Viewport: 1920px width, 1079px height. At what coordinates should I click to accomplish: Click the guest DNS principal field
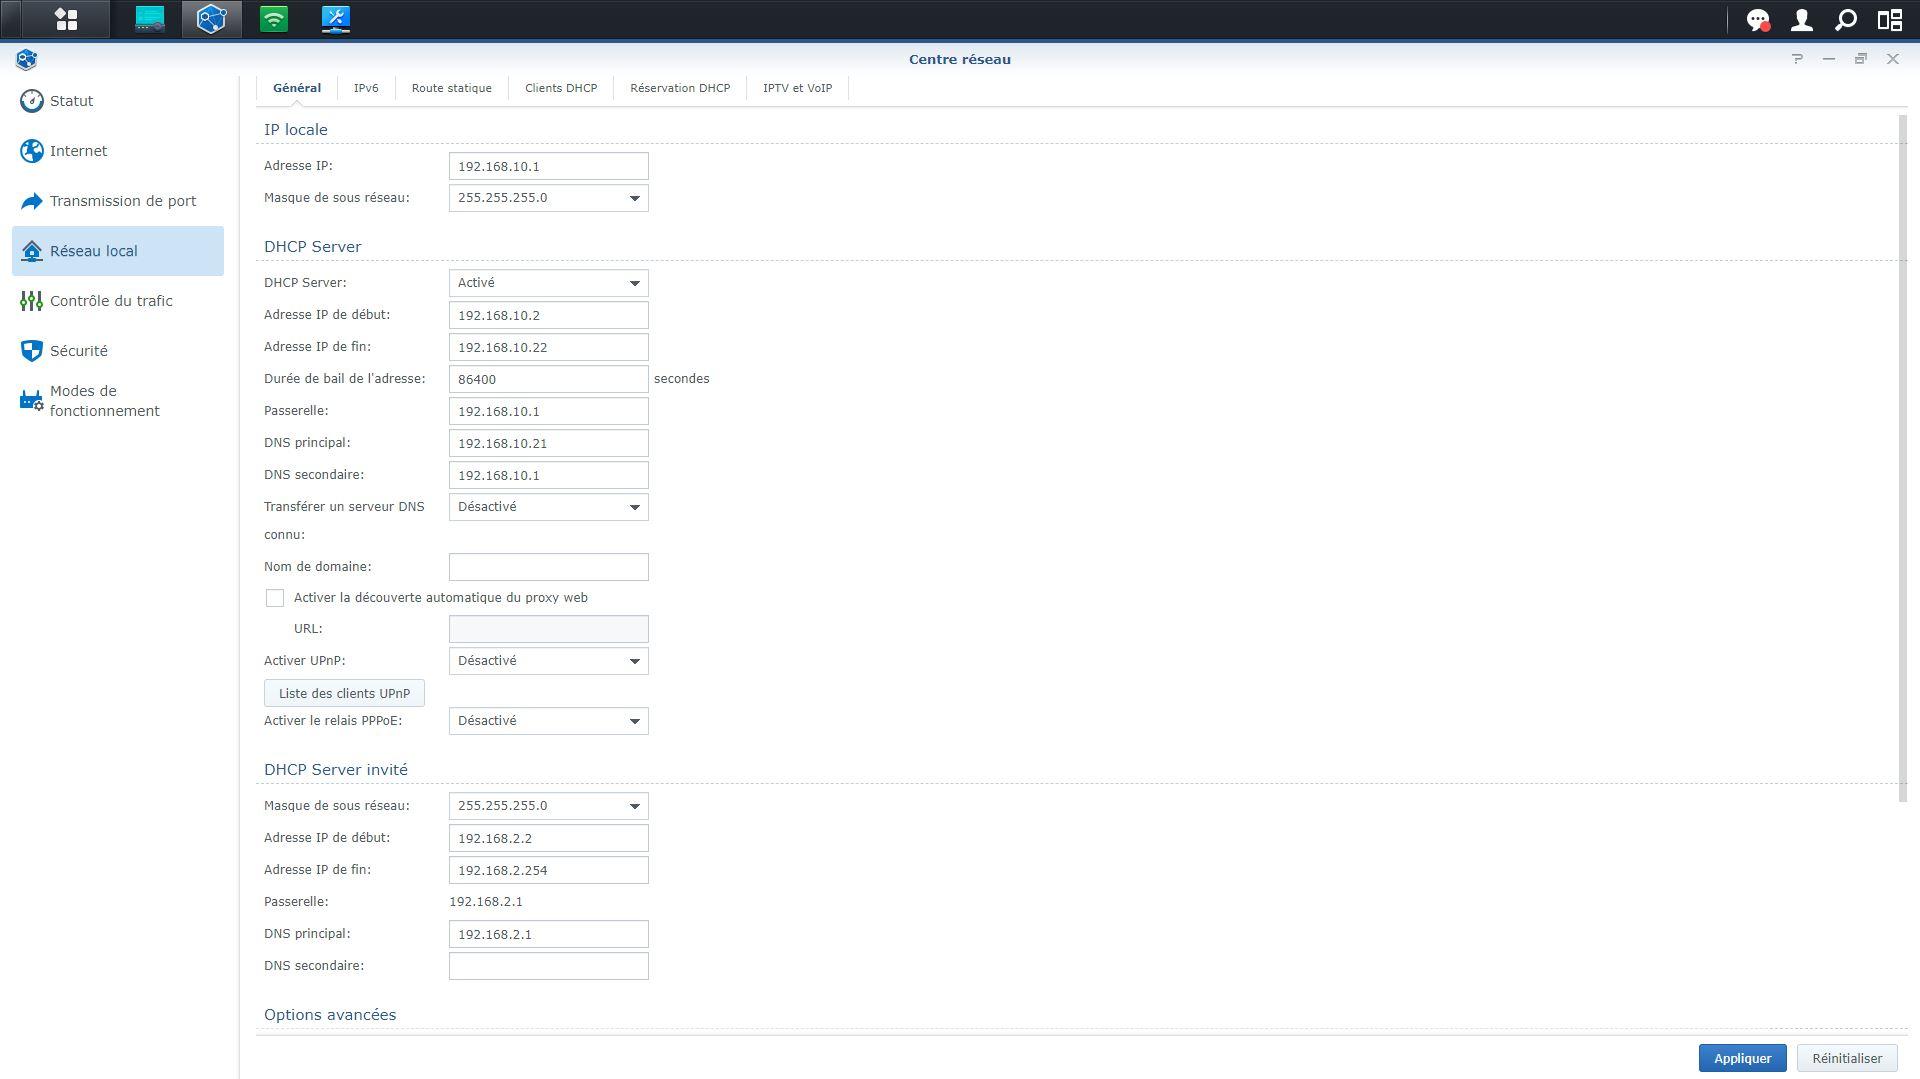(548, 934)
